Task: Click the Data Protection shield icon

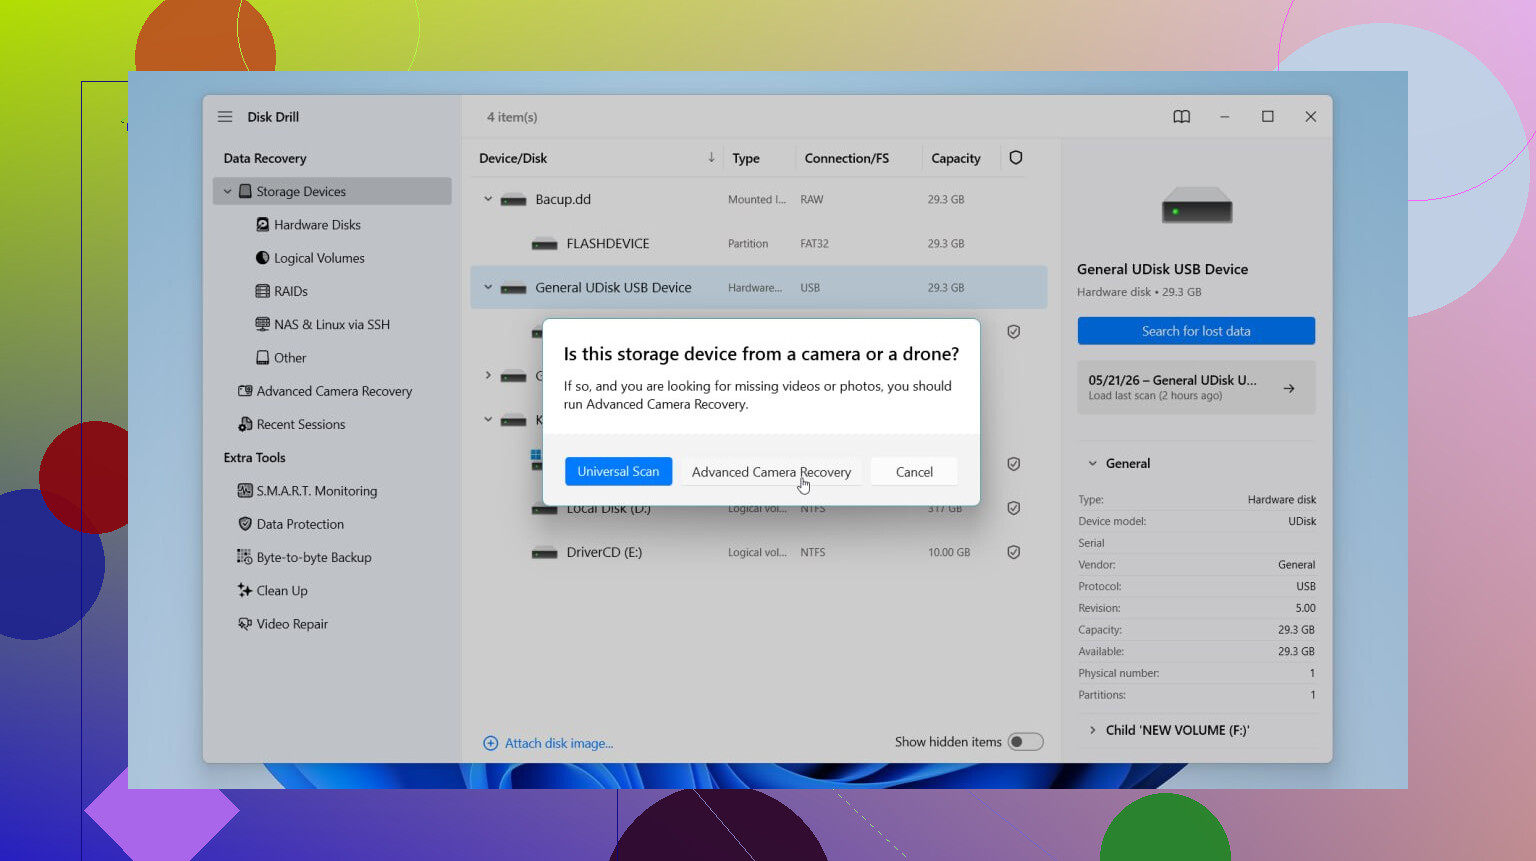Action: (x=244, y=524)
